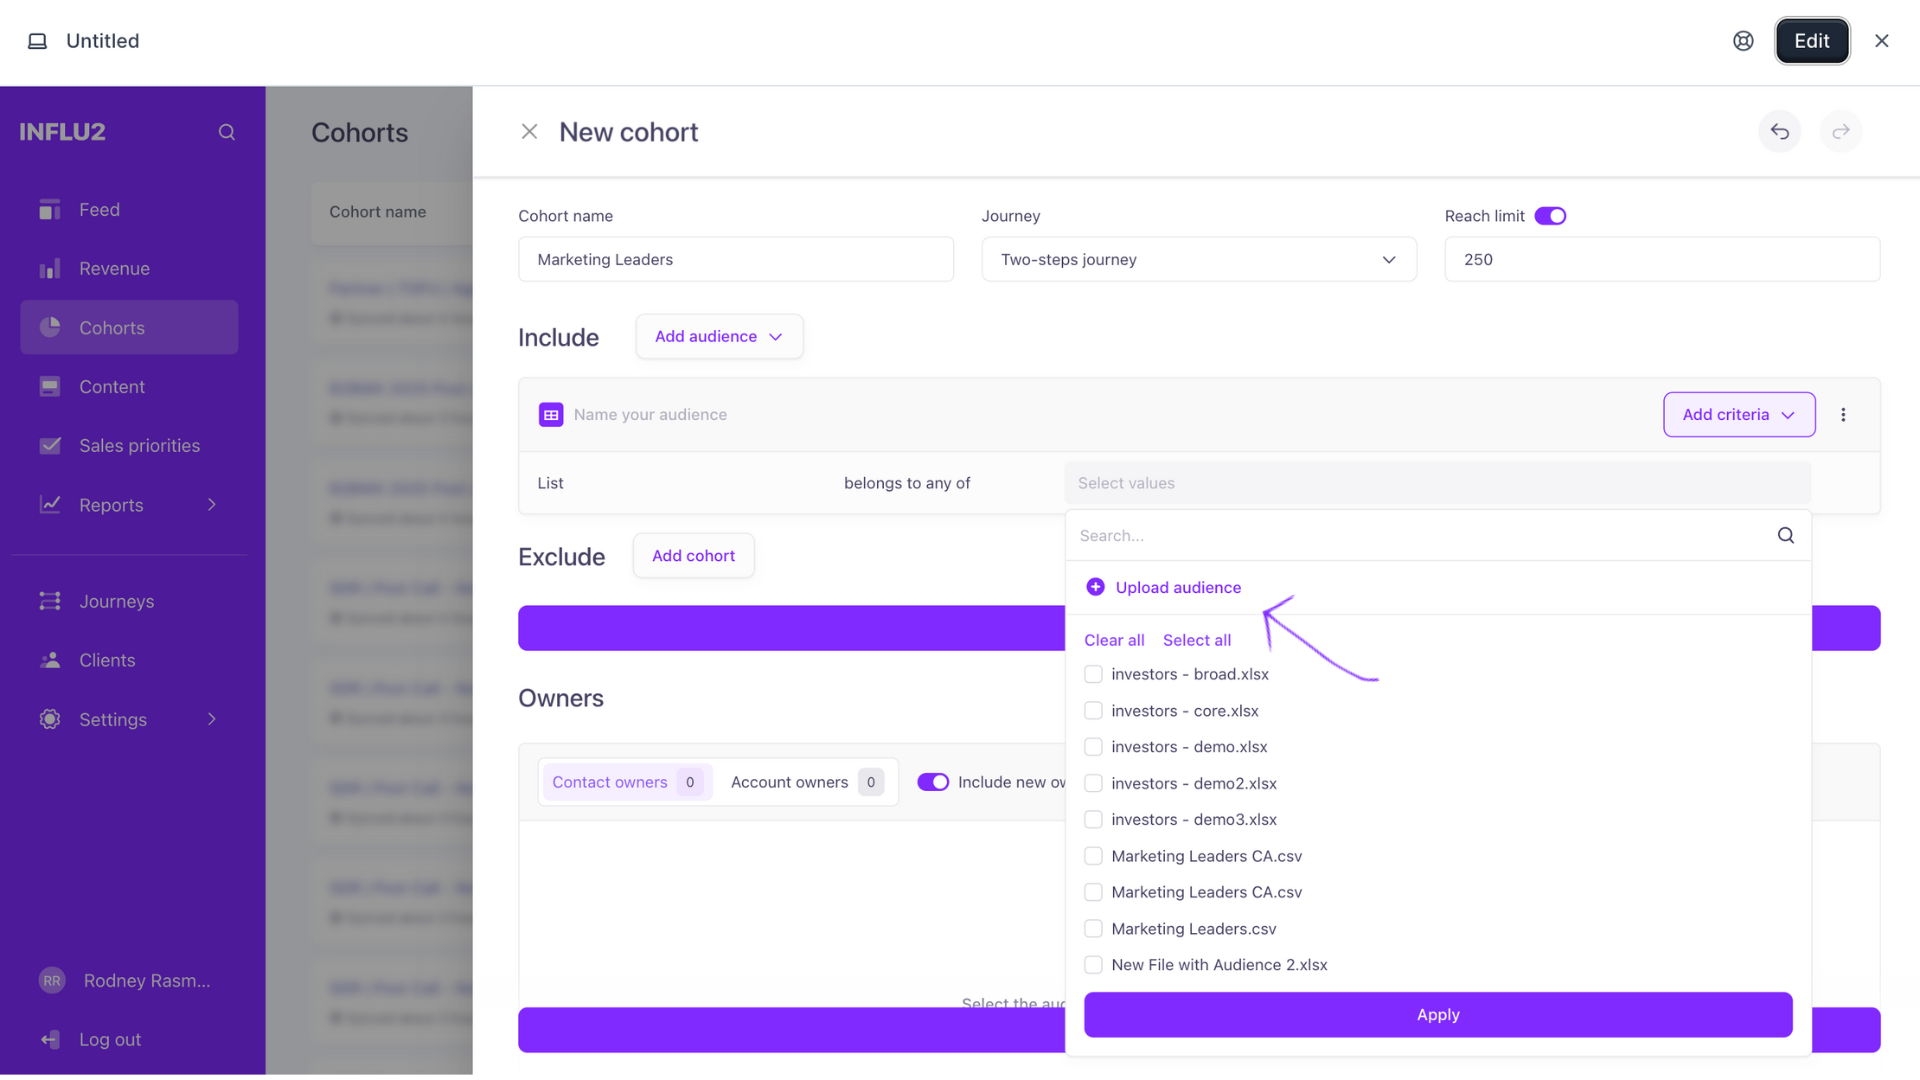Image resolution: width=1920 pixels, height=1080 pixels.
Task: Expand the Settings submenu chevron
Action: pos(212,719)
